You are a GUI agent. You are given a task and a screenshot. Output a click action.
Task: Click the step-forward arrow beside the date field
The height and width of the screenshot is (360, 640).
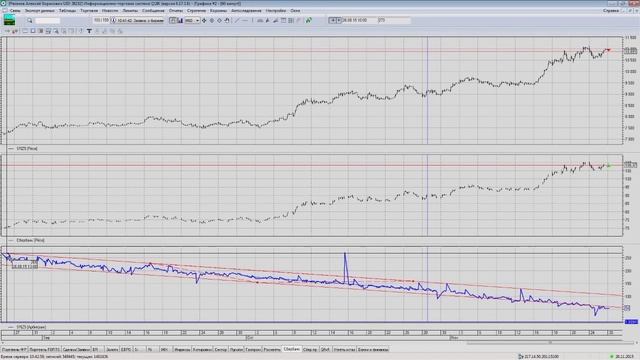point(338,20)
